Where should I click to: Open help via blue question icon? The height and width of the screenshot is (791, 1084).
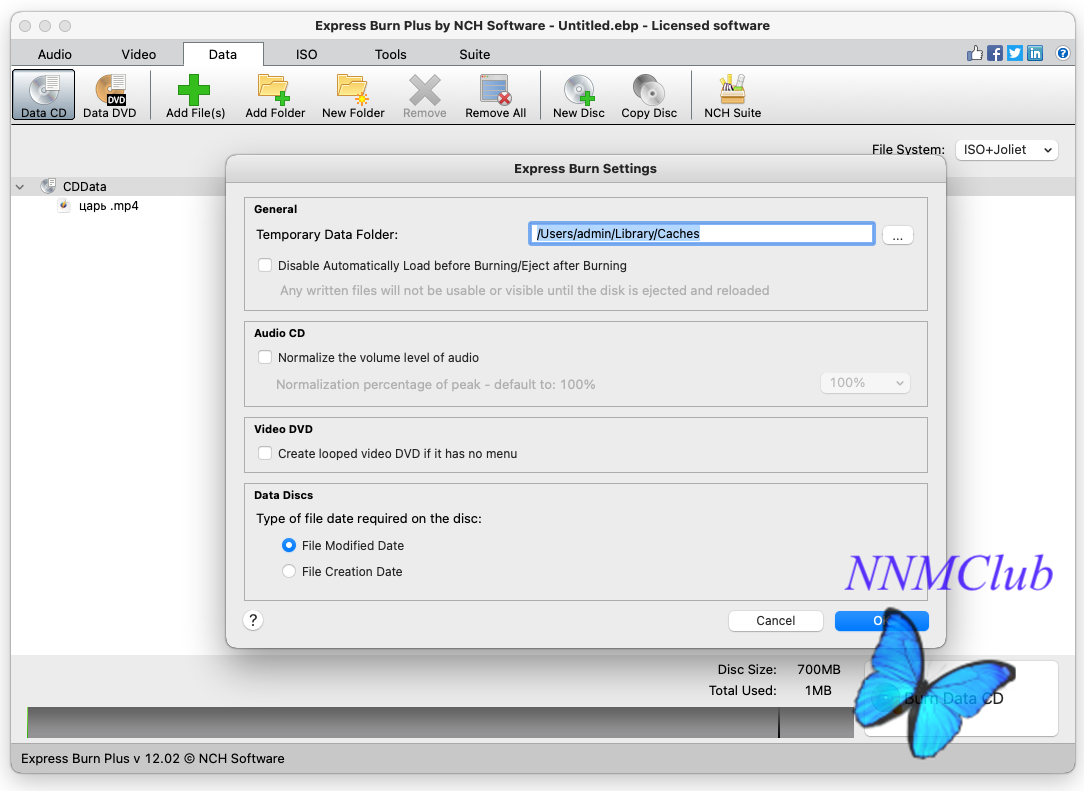[1063, 53]
